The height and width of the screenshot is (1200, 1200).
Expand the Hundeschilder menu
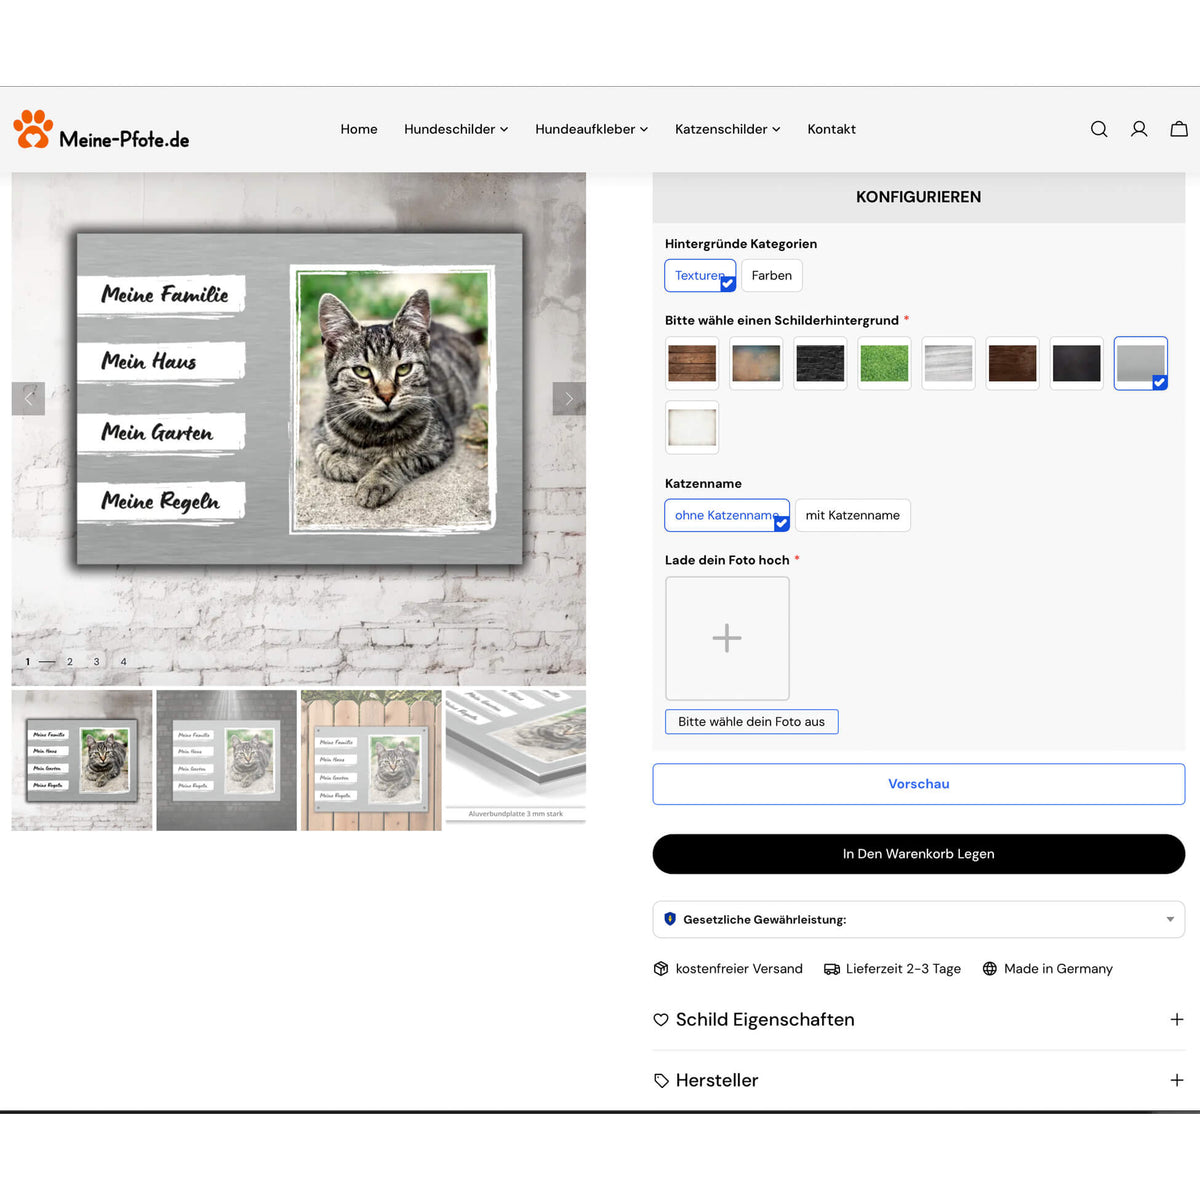point(456,129)
